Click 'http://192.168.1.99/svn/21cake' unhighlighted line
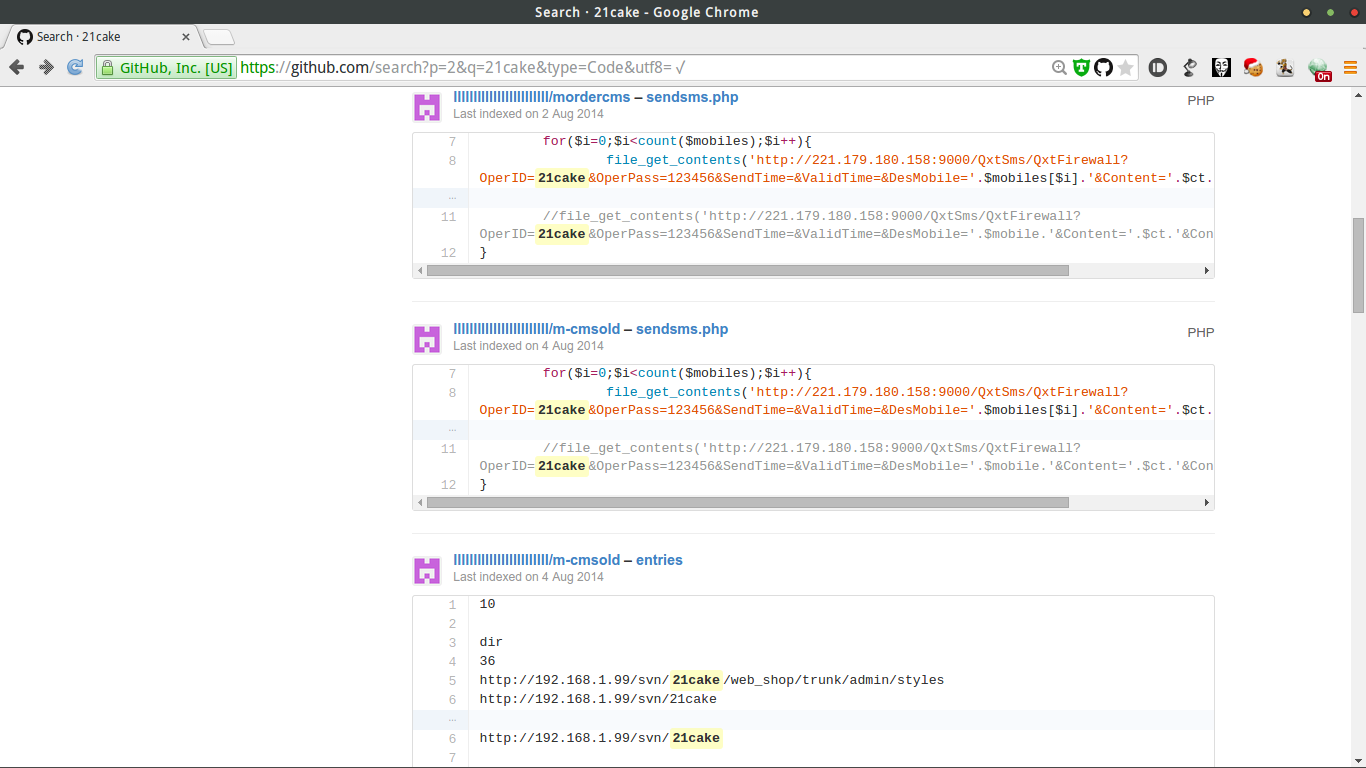Screen dimensions: 1366x768 click(598, 699)
